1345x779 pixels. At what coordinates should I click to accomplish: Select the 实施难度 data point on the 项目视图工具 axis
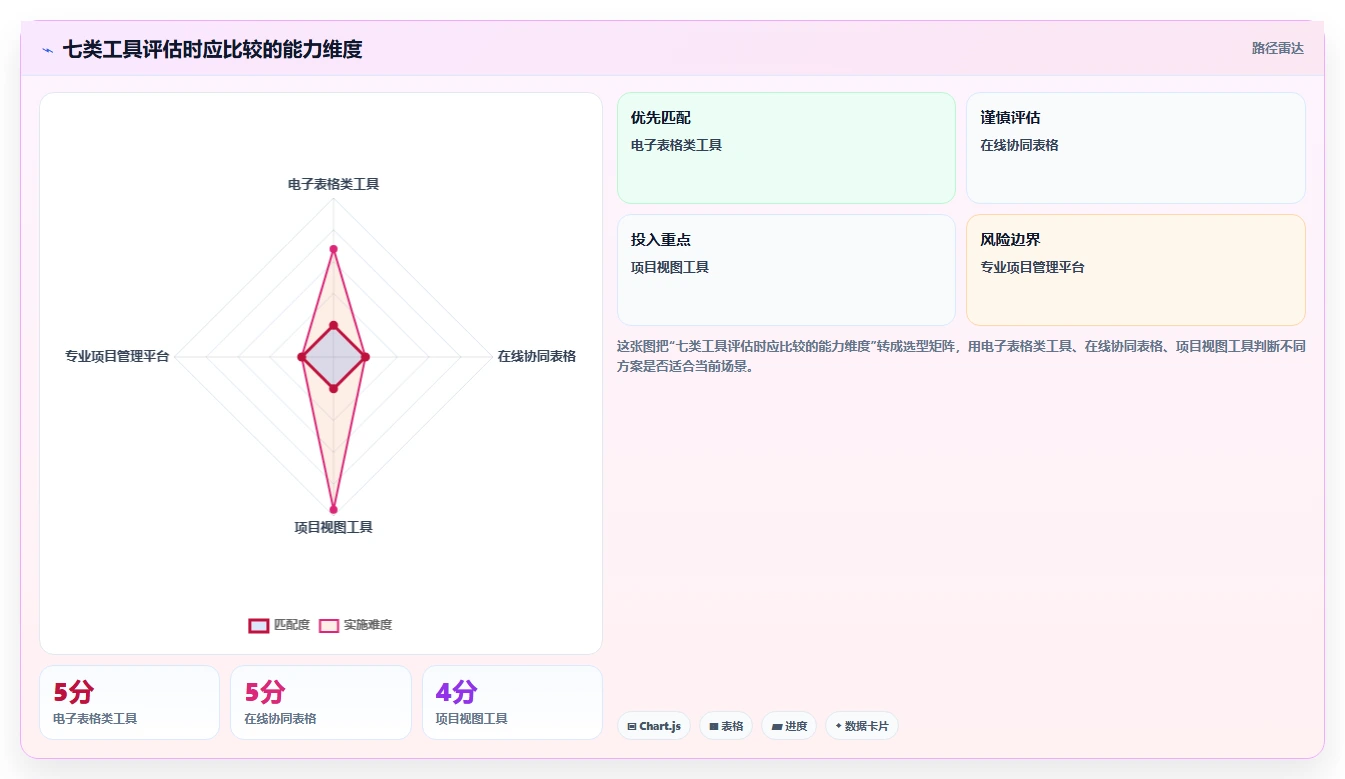[333, 509]
